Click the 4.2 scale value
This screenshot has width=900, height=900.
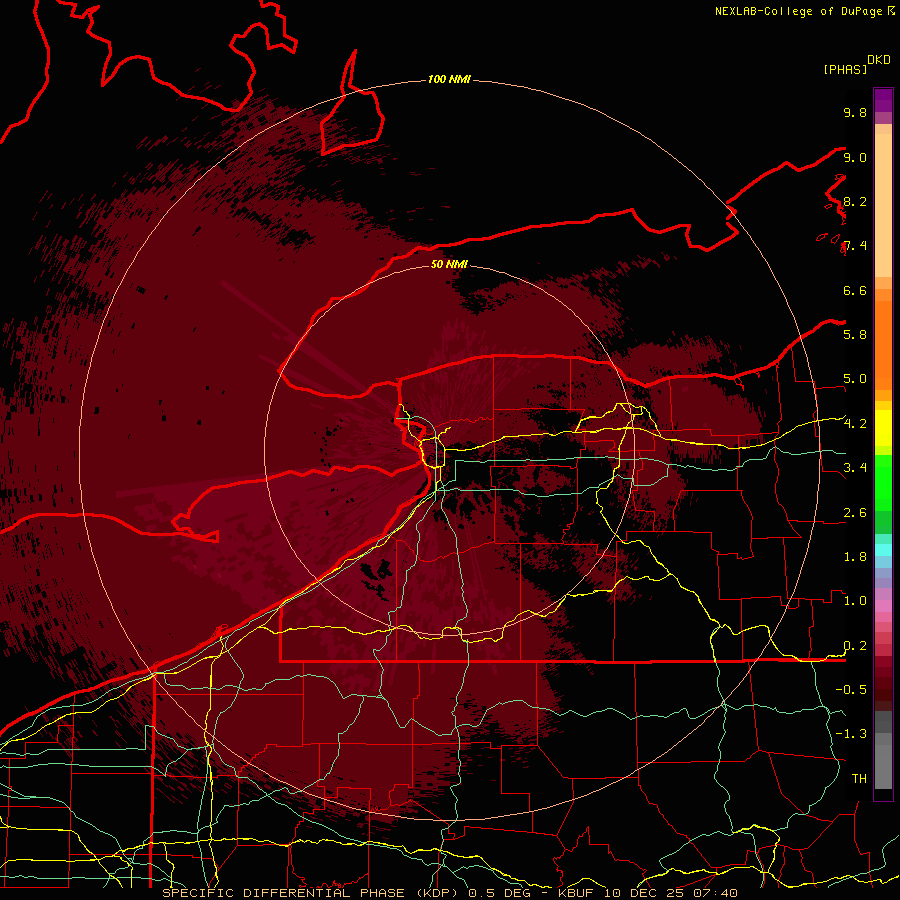coord(855,424)
